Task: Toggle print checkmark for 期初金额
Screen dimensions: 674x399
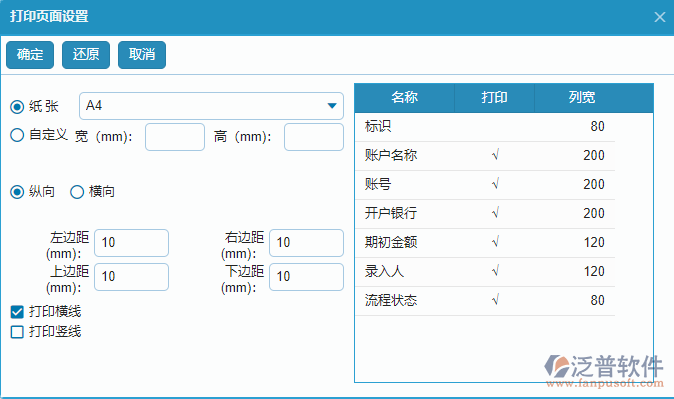Action: coord(494,243)
